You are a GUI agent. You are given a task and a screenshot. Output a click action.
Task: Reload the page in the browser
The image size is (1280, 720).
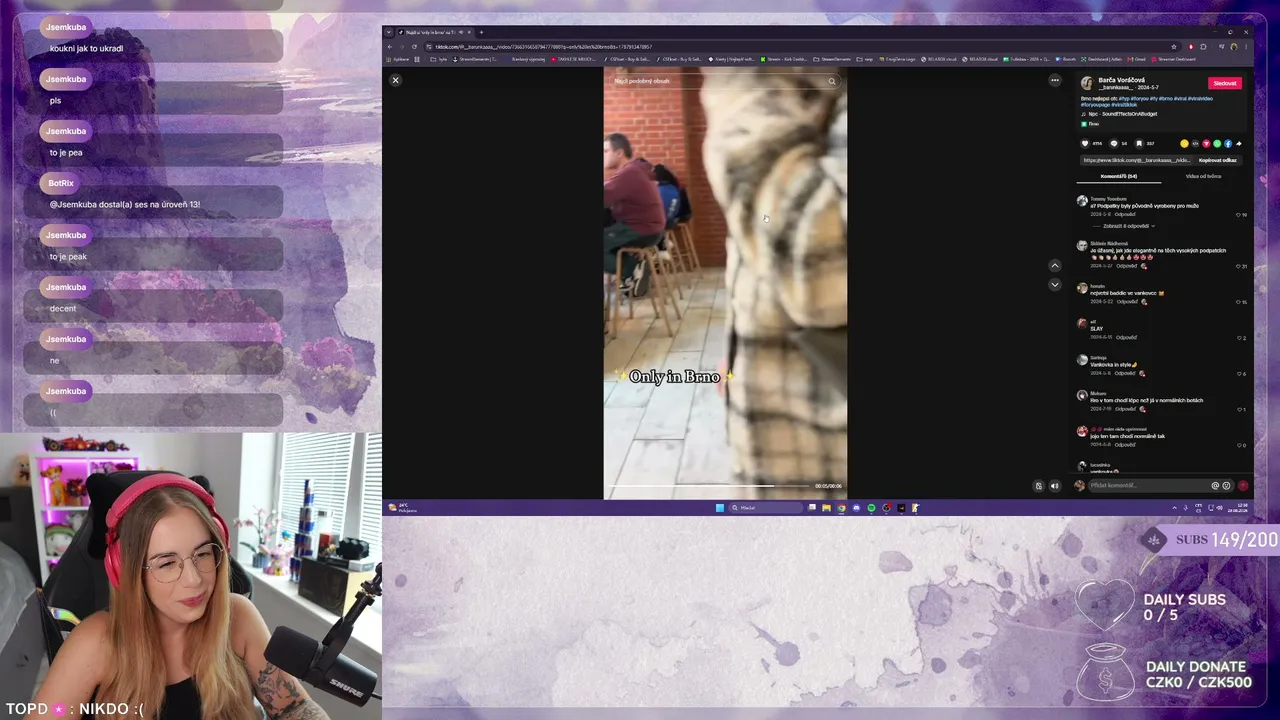(x=413, y=47)
